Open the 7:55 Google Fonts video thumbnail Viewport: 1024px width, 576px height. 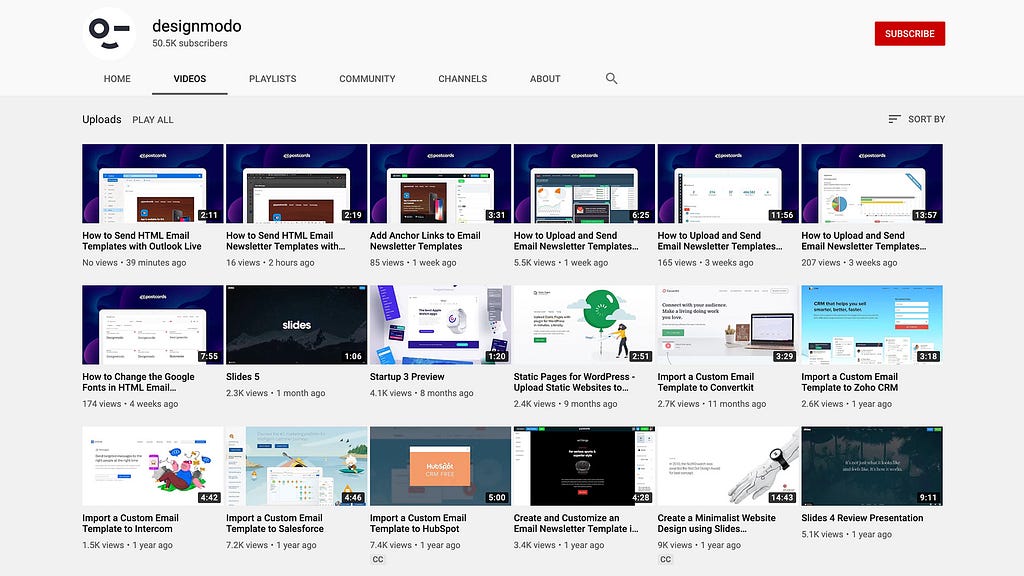[153, 325]
